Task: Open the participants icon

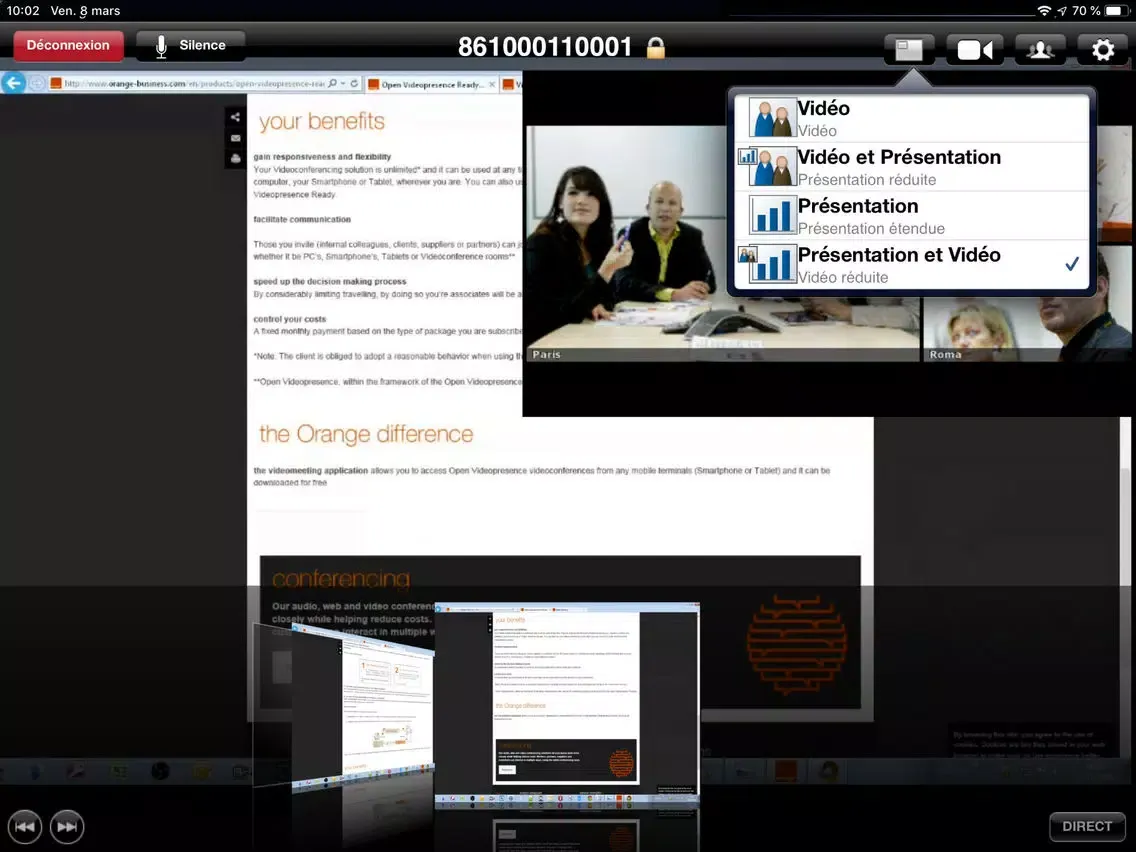Action: point(1040,50)
